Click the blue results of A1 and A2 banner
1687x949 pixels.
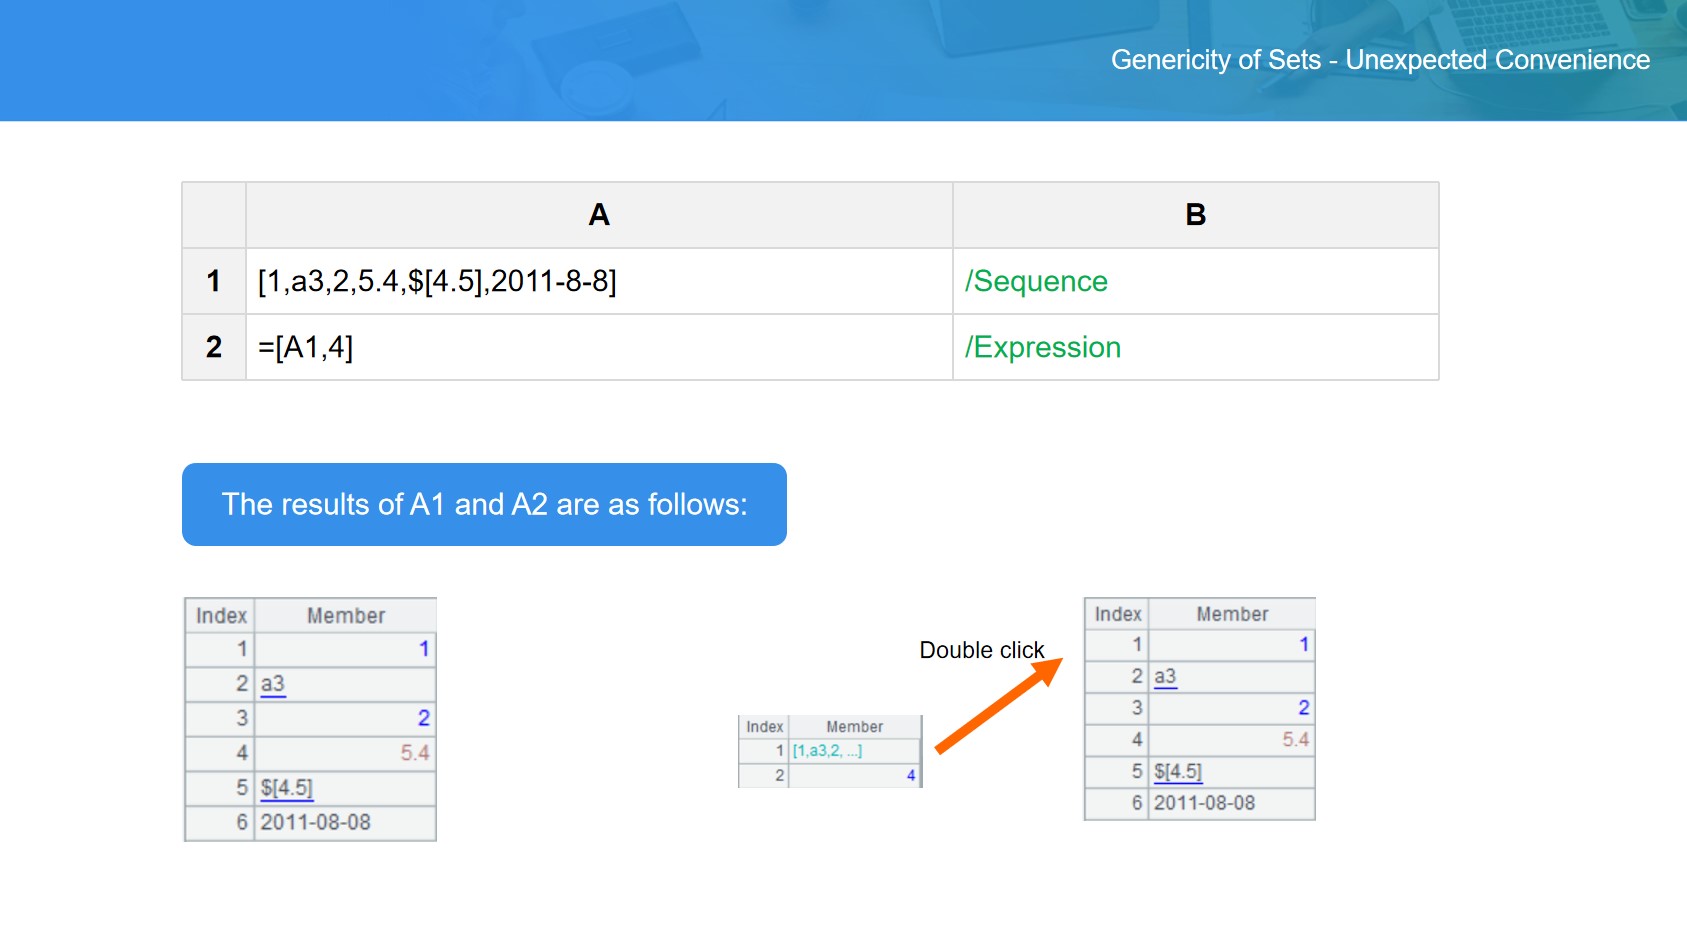pyautogui.click(x=484, y=504)
